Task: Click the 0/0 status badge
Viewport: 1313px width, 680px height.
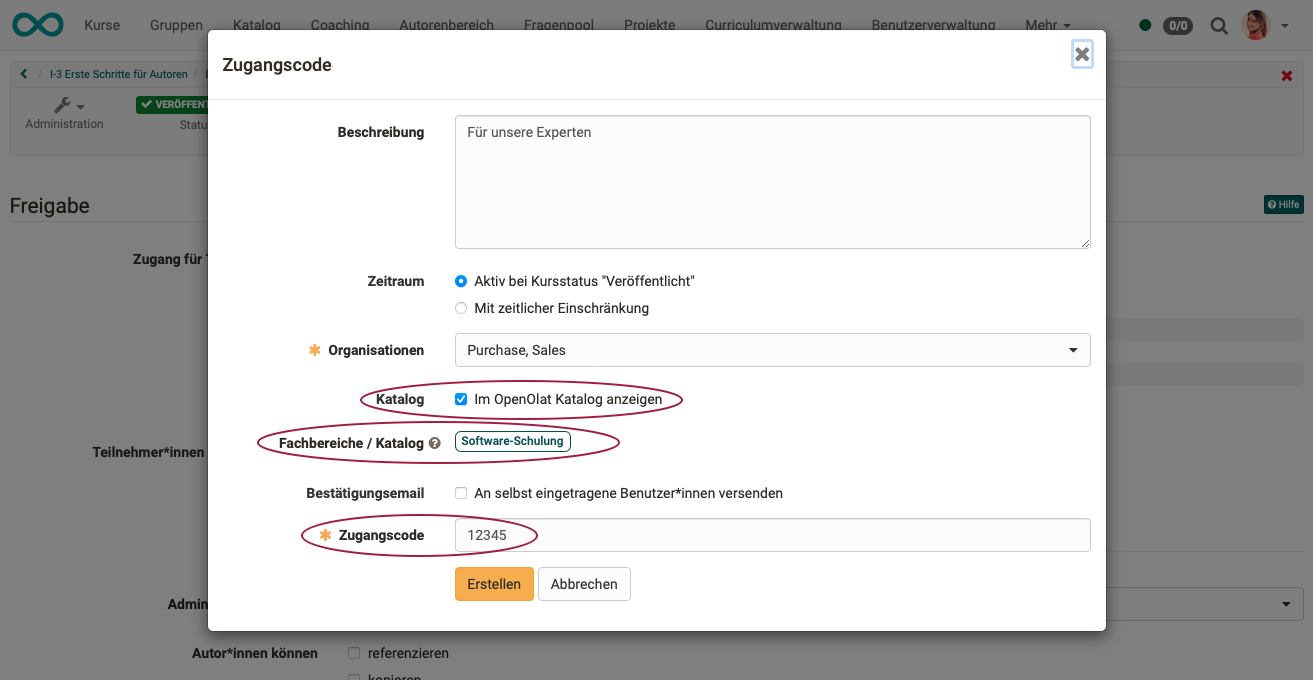Action: (x=1177, y=26)
